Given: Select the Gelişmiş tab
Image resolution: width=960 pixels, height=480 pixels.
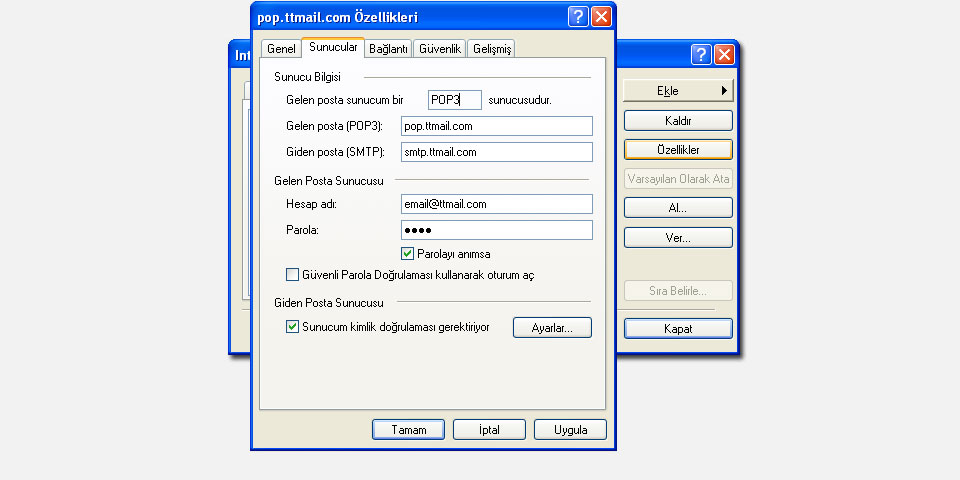Looking at the screenshot, I should point(491,49).
